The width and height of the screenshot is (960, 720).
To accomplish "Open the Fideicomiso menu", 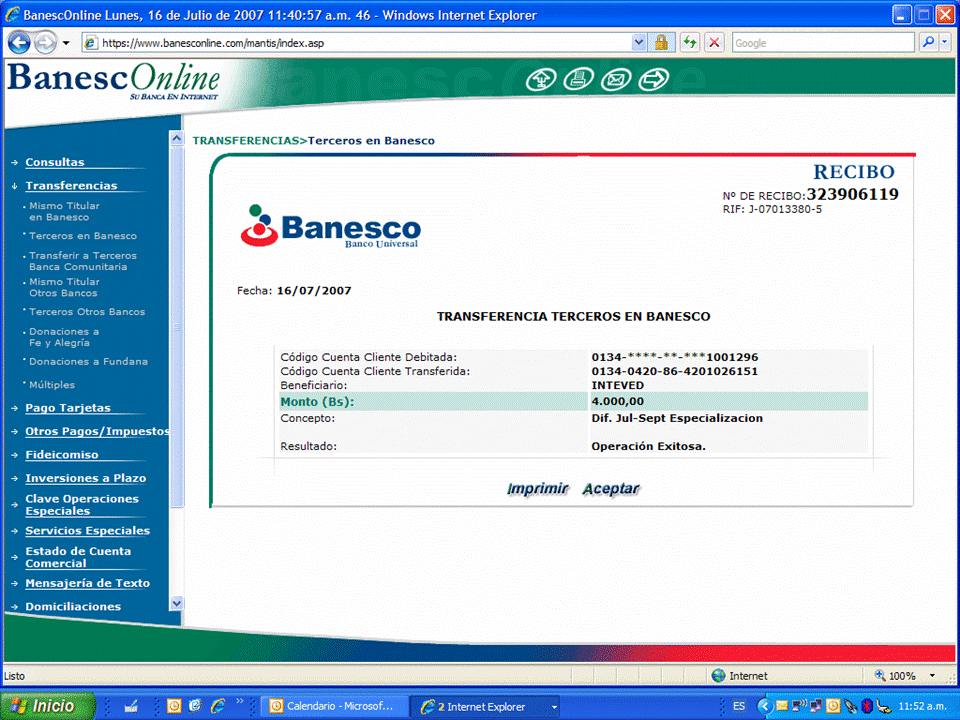I will (62, 455).
